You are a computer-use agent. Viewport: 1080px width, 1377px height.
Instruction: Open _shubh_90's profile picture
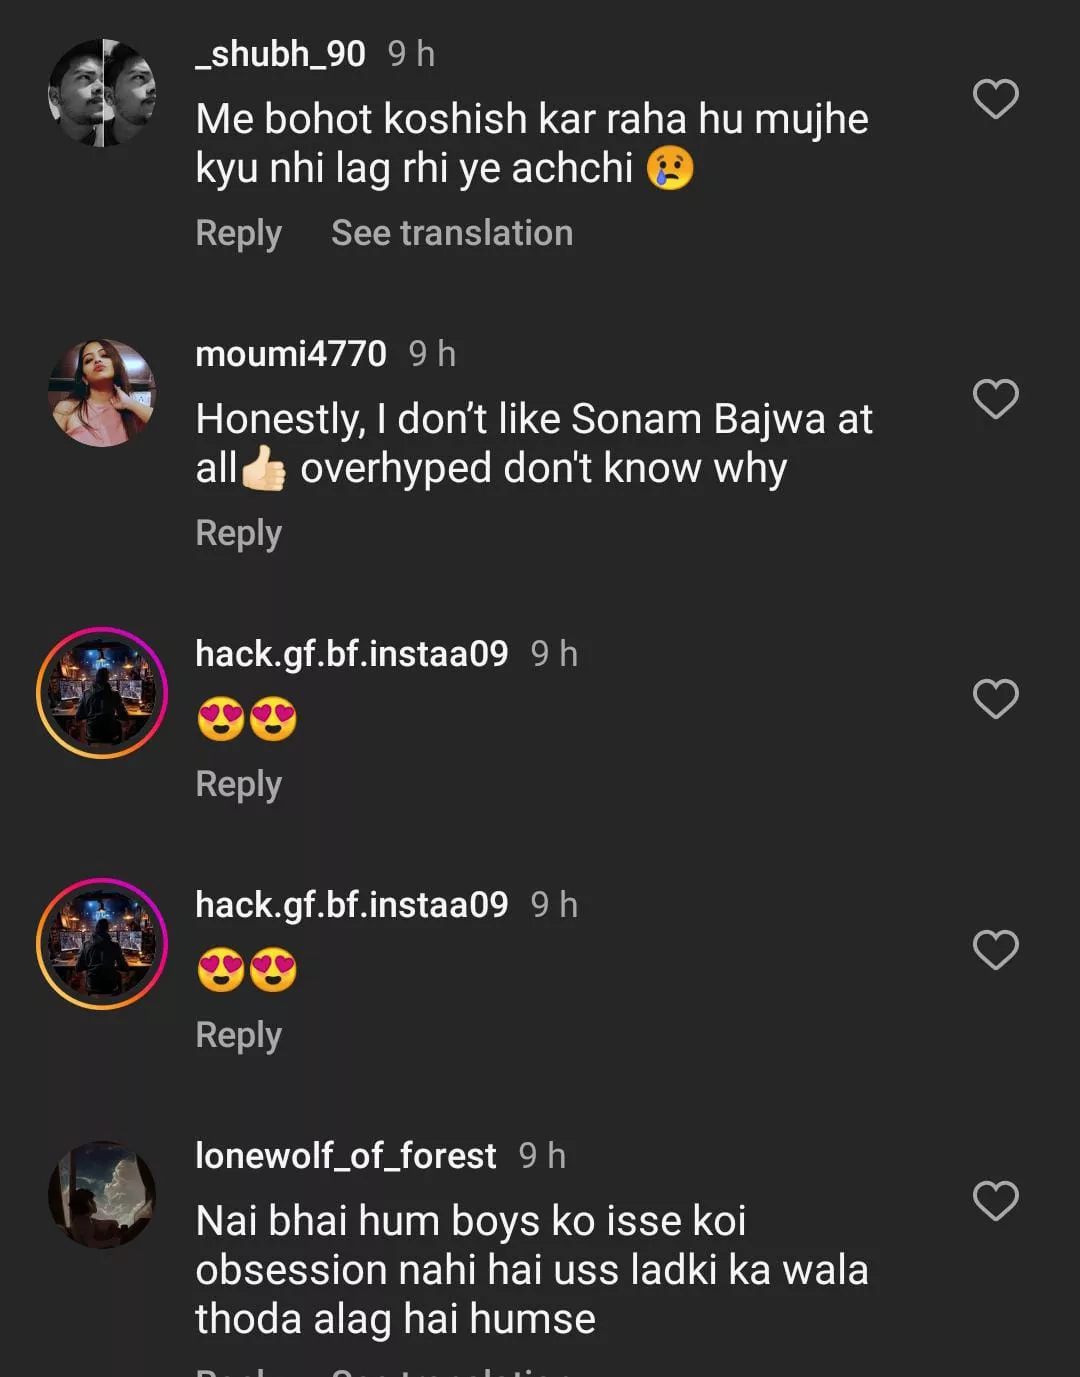click(x=102, y=93)
